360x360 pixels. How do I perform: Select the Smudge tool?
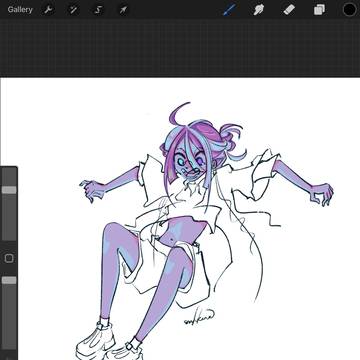259,10
